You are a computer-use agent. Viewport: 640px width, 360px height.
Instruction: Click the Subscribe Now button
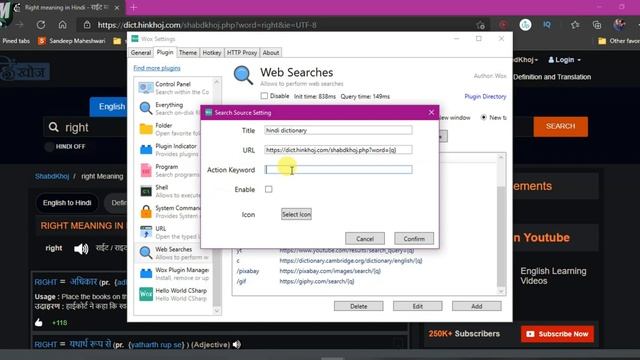coord(557,334)
